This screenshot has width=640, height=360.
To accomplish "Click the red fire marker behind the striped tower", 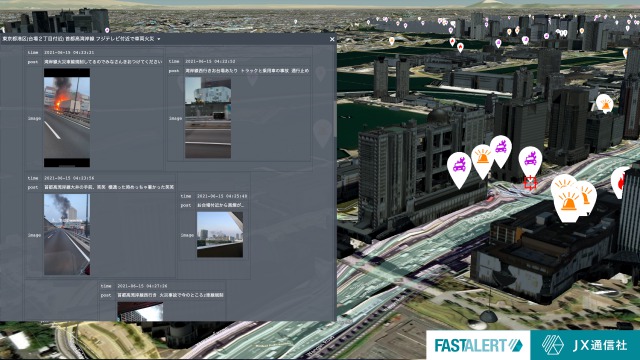I will (620, 182).
